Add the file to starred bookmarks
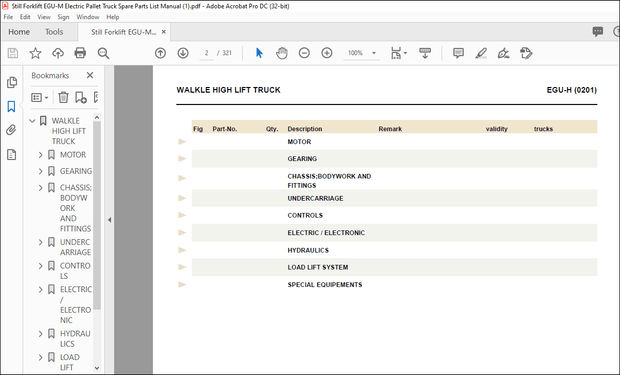This screenshot has width=620, height=375. (36, 53)
